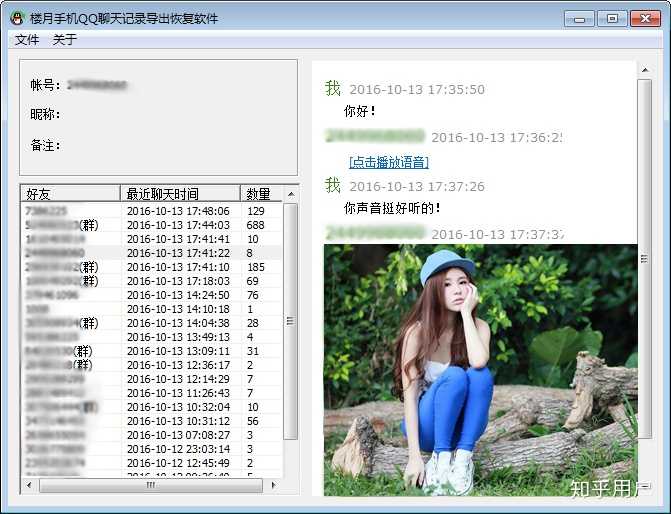The width and height of the screenshot is (671, 514).
Task: Sort by the 数量 column header
Action: tap(261, 193)
